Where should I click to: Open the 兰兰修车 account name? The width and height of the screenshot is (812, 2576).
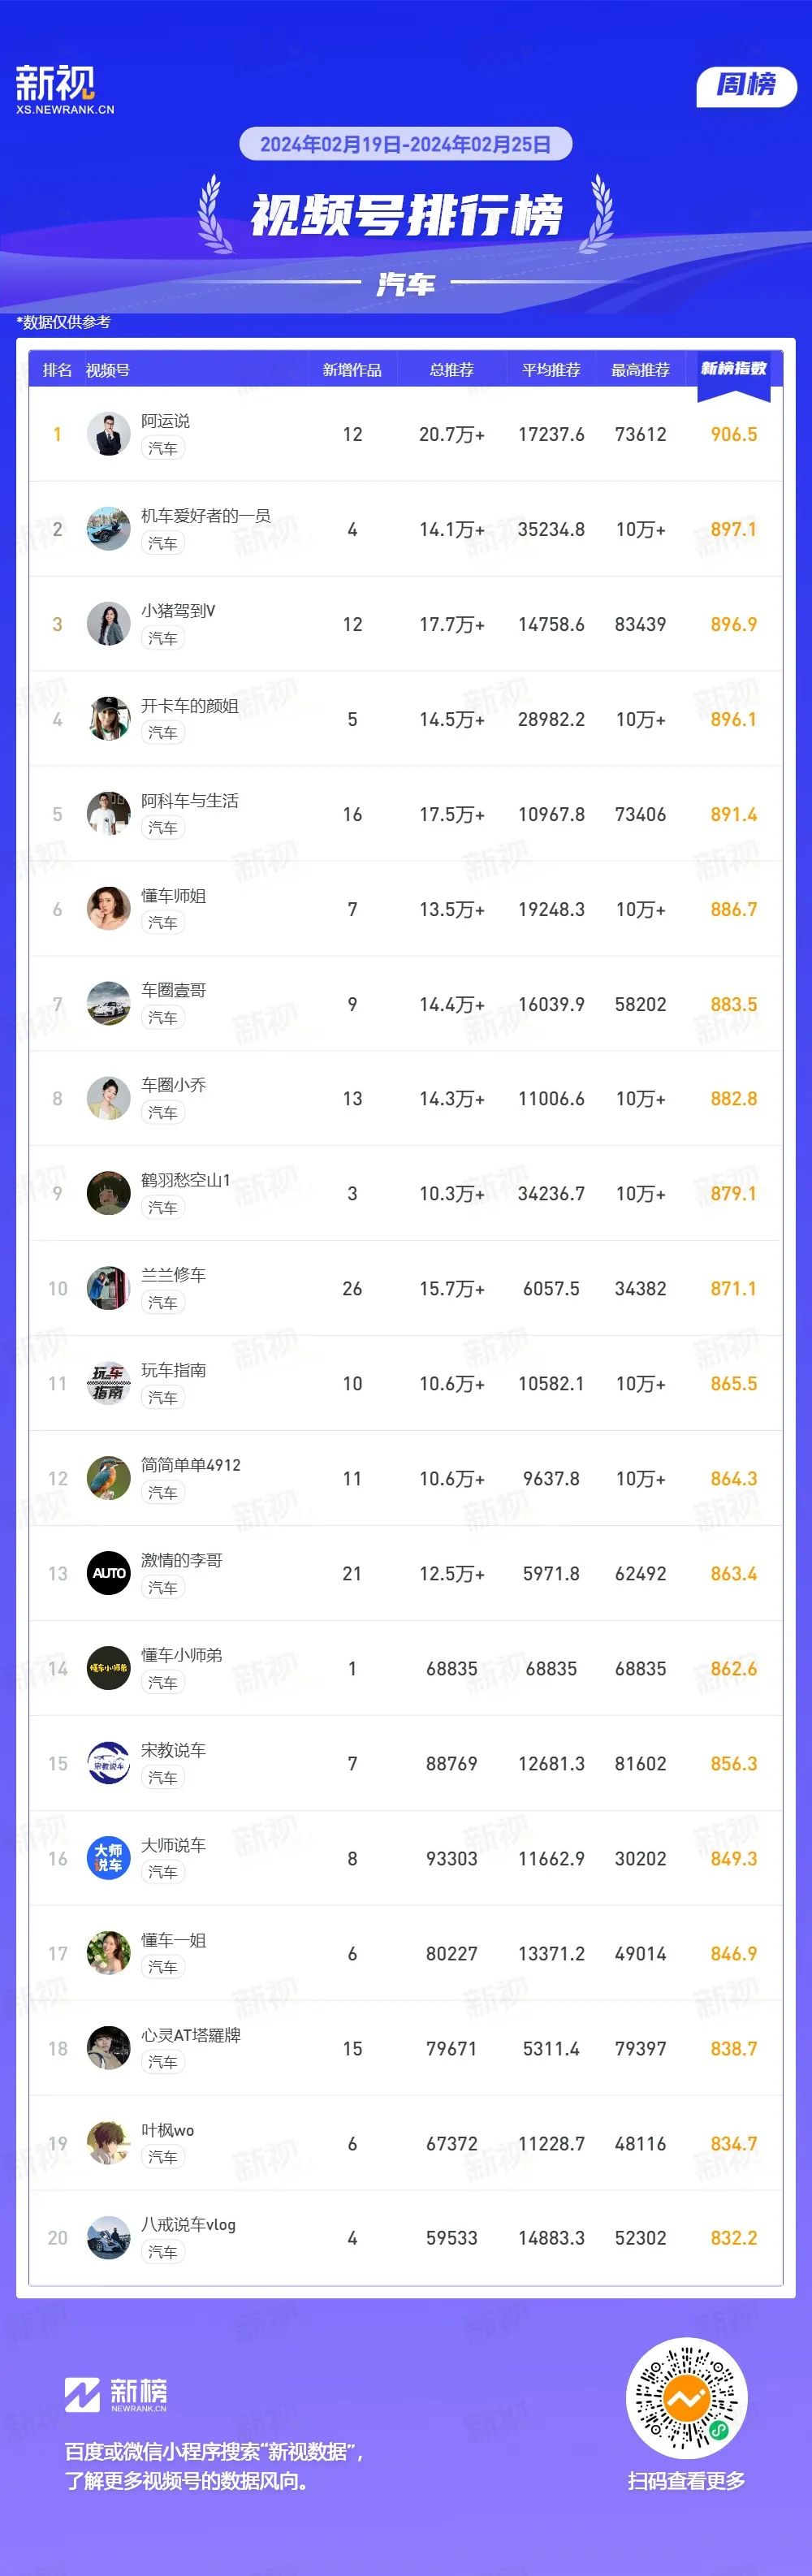point(173,1275)
